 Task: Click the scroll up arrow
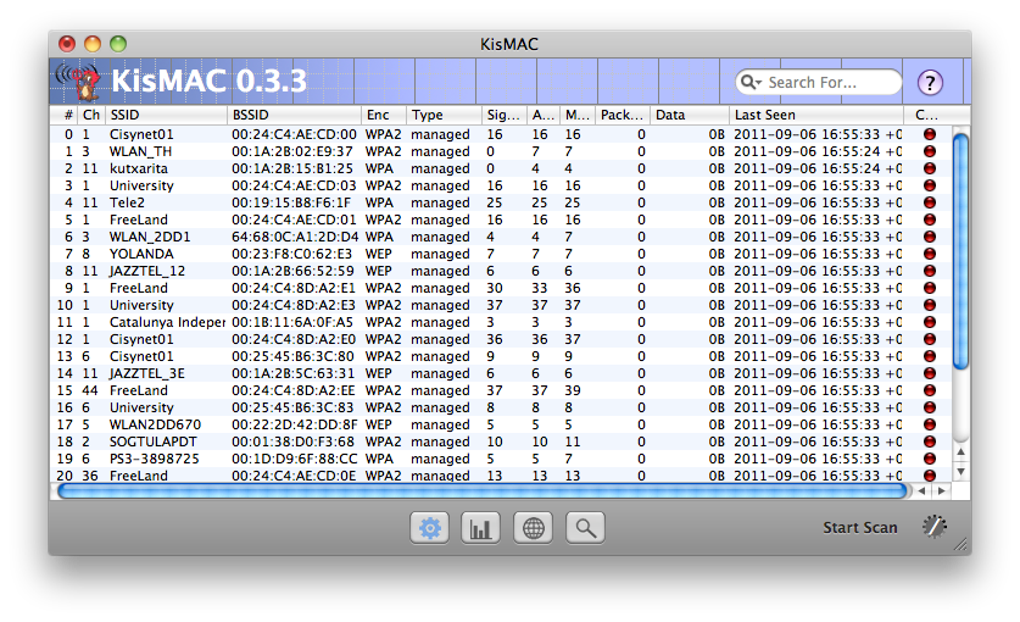point(960,452)
